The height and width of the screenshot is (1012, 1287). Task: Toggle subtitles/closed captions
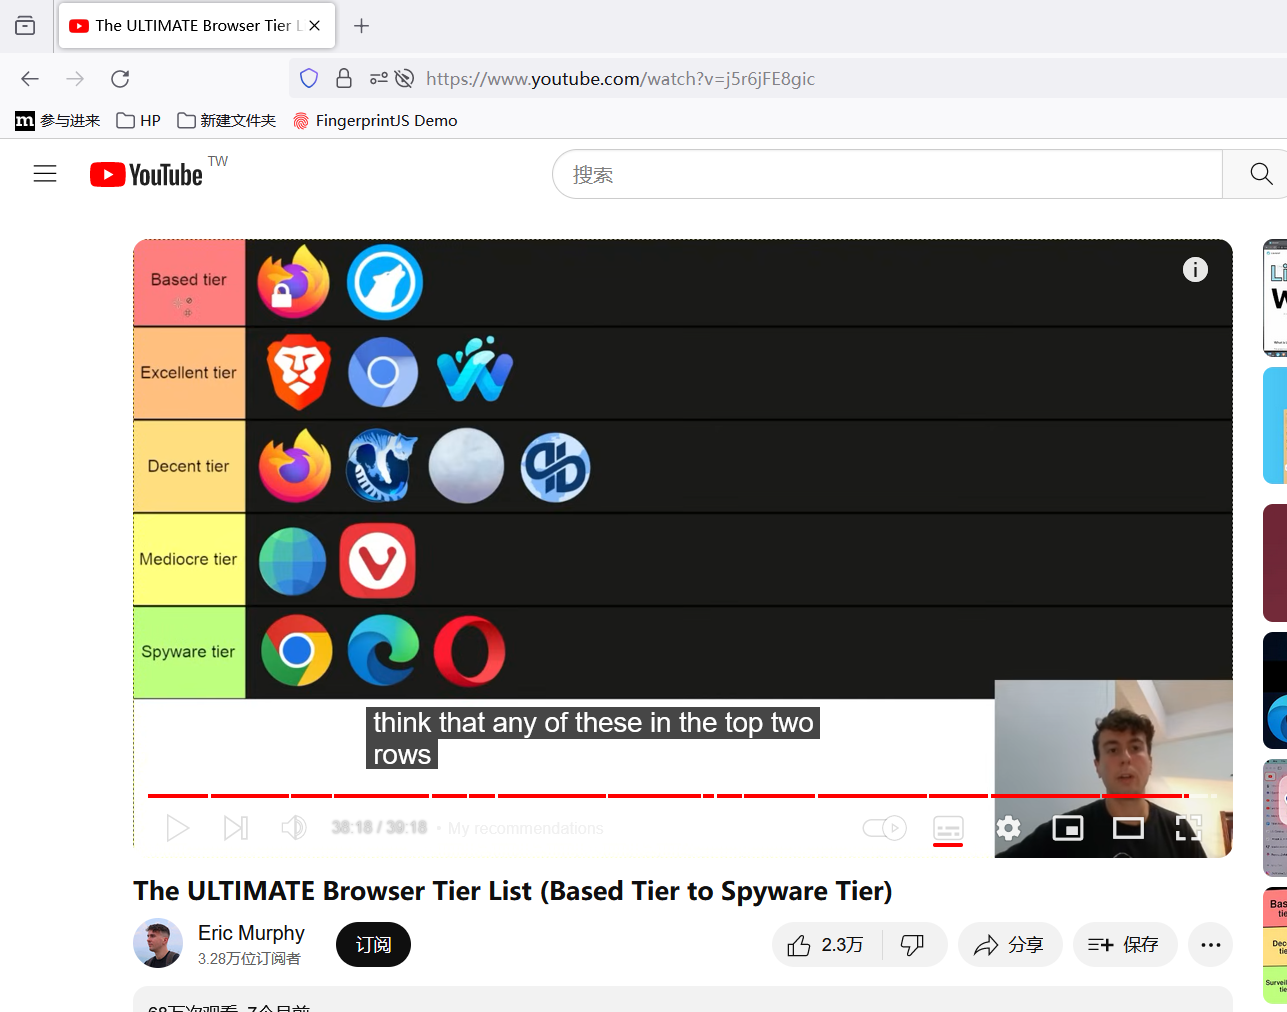pyautogui.click(x=948, y=828)
